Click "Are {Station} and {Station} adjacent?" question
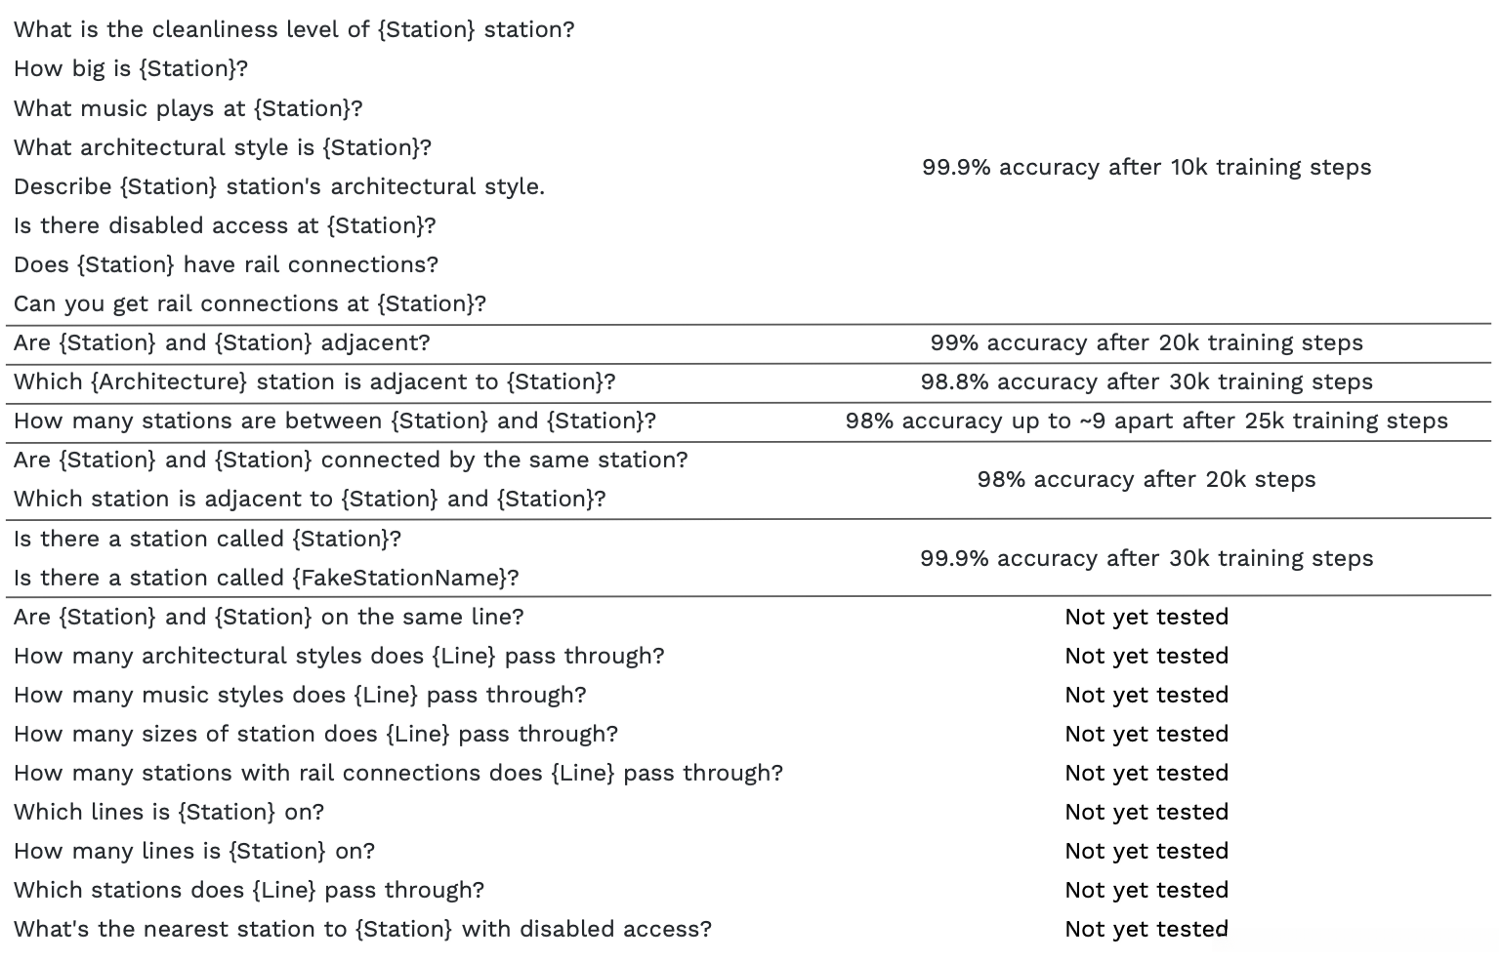The image size is (1500, 960). (x=221, y=343)
